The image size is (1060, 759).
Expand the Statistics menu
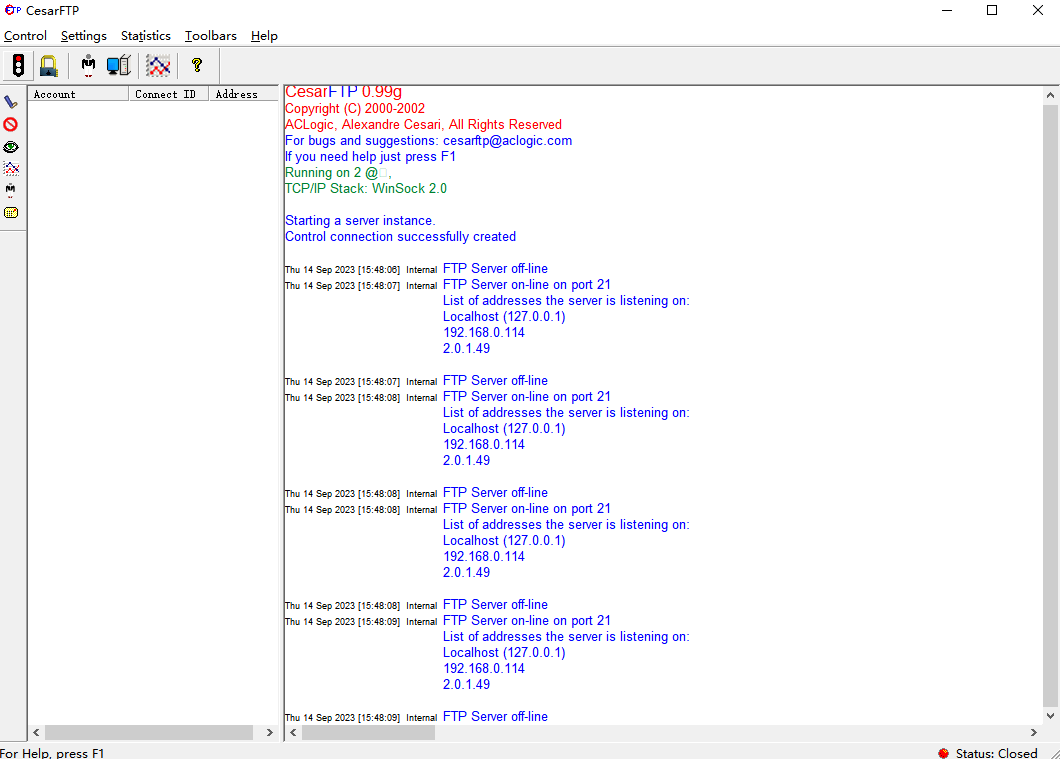[145, 36]
